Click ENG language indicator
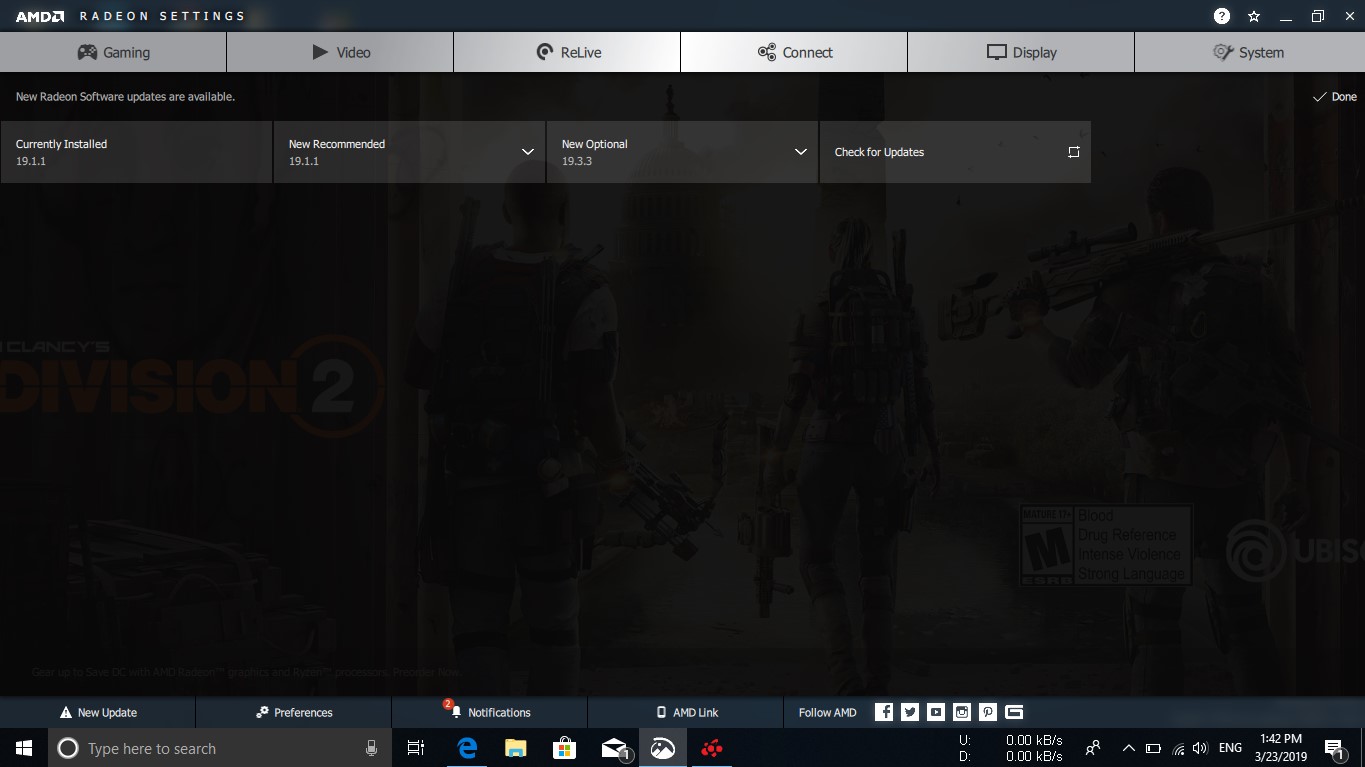This screenshot has height=767, width=1365. pos(1230,748)
